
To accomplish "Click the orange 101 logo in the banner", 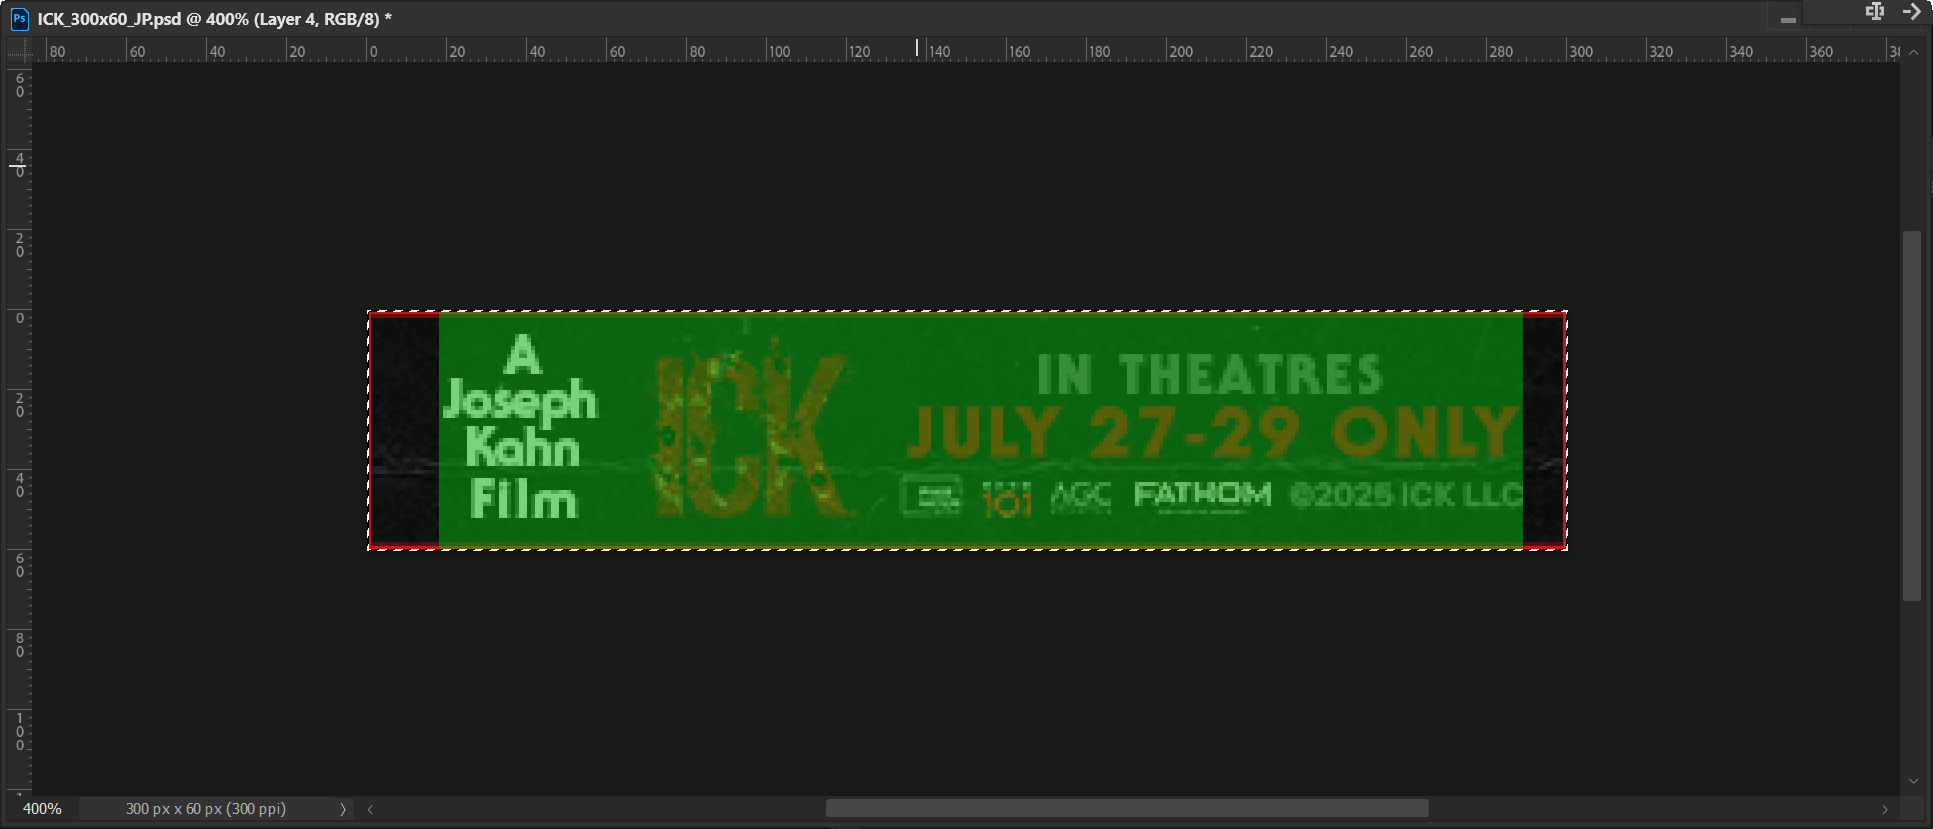I will click(x=1006, y=498).
